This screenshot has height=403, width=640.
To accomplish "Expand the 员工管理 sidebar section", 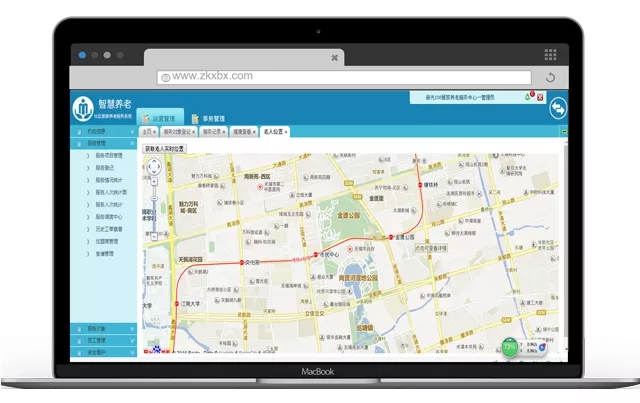I will [x=105, y=340].
